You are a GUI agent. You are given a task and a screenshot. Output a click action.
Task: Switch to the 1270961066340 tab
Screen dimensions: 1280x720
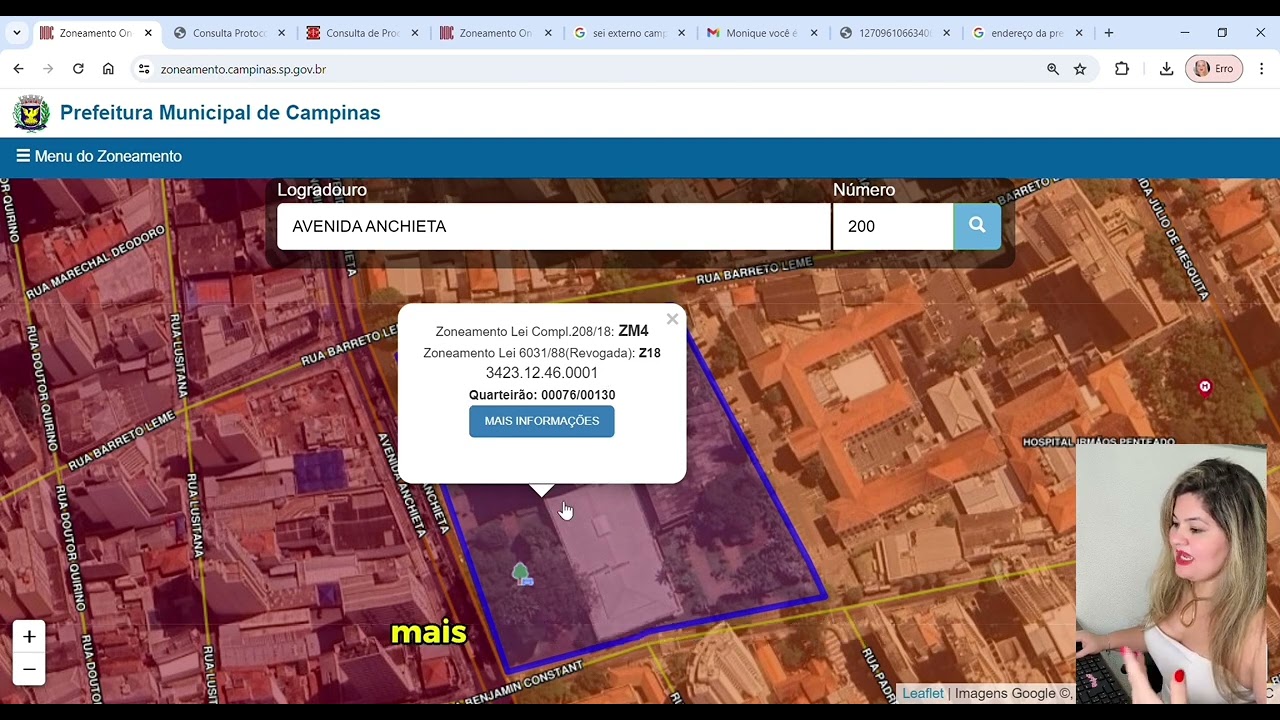[x=895, y=33]
